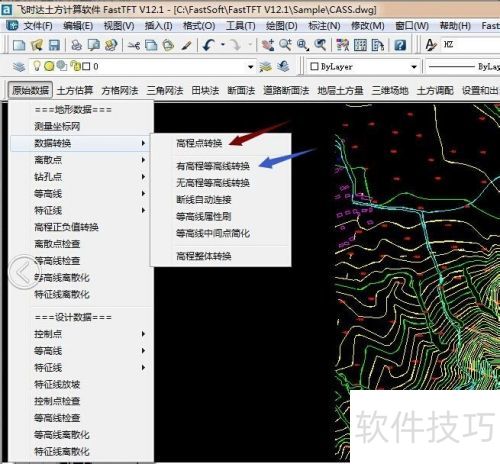Toggle the layer freeze sun icon
The image size is (500, 464).
49,66
